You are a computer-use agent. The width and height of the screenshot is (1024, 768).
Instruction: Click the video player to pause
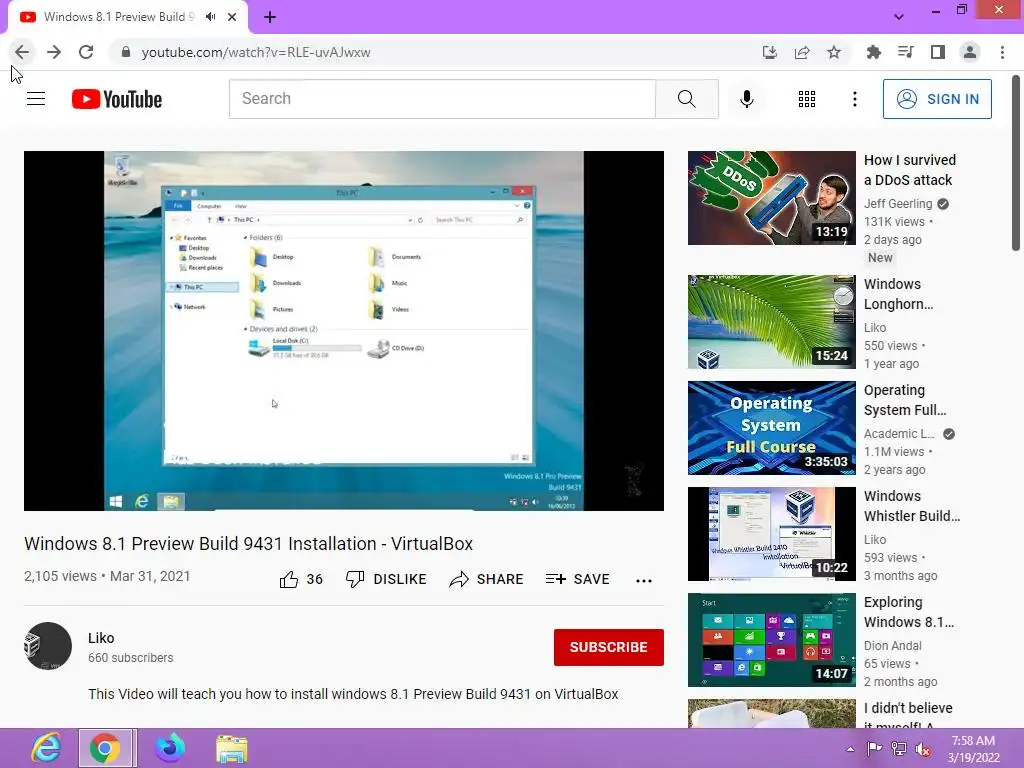(344, 330)
